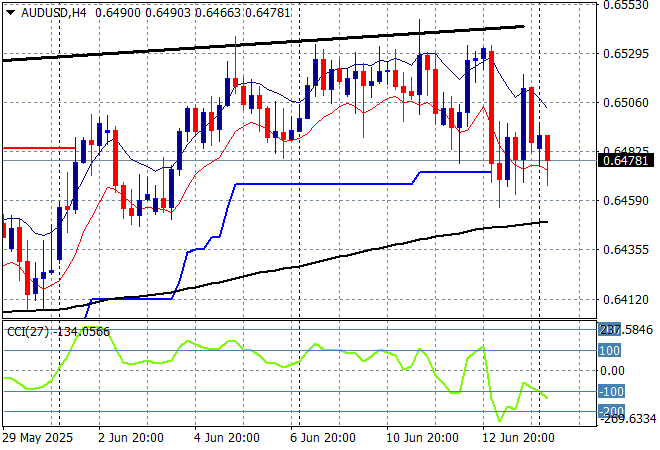The image size is (660, 450).
Task: Select the -100 level marker in CCI
Action: coord(610,391)
